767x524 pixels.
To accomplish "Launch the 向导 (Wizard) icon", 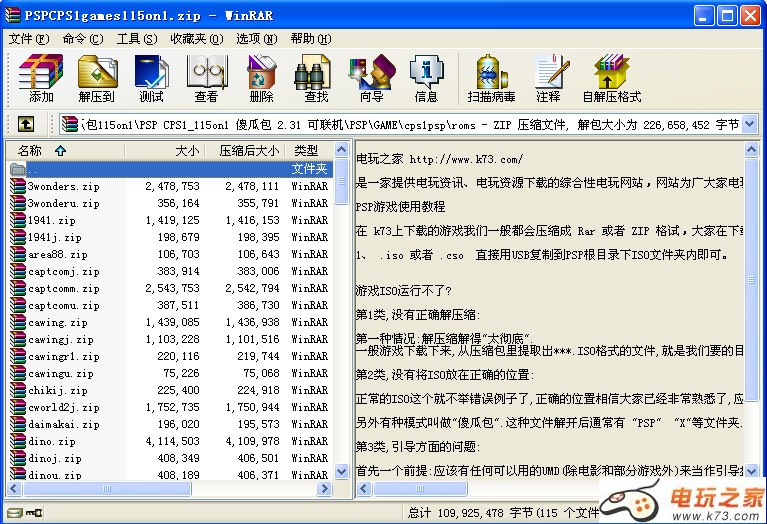I will [371, 78].
